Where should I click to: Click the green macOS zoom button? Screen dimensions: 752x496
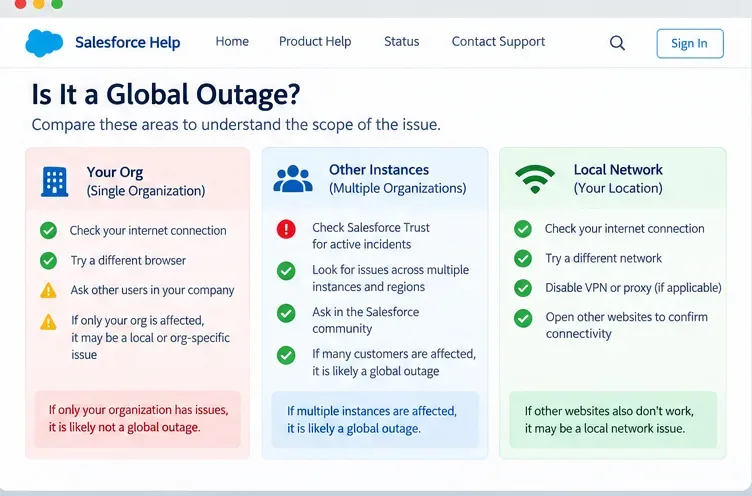57,4
